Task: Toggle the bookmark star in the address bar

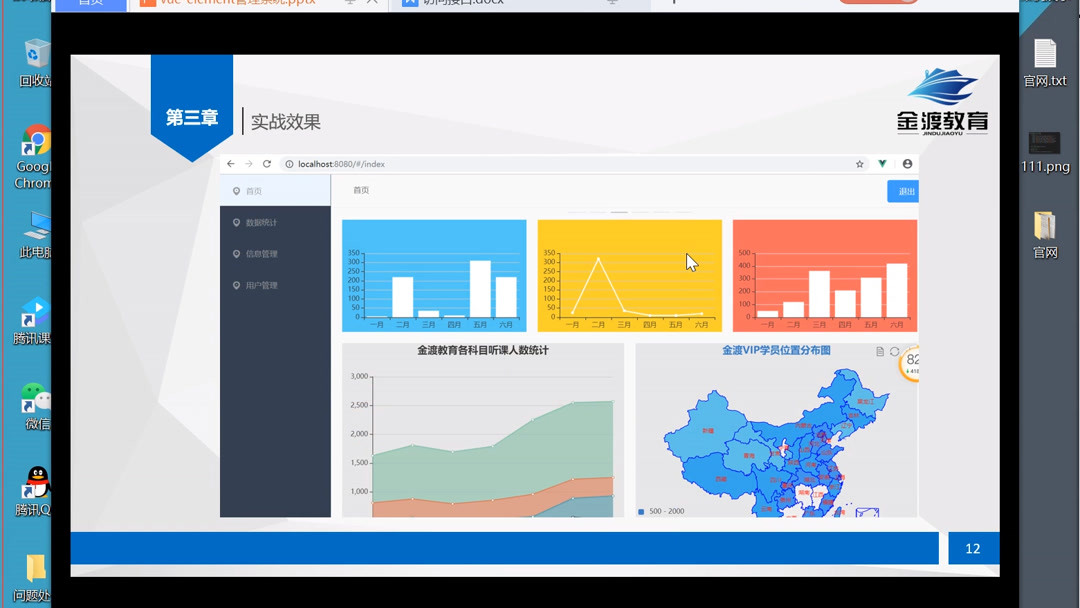Action: pyautogui.click(x=857, y=164)
